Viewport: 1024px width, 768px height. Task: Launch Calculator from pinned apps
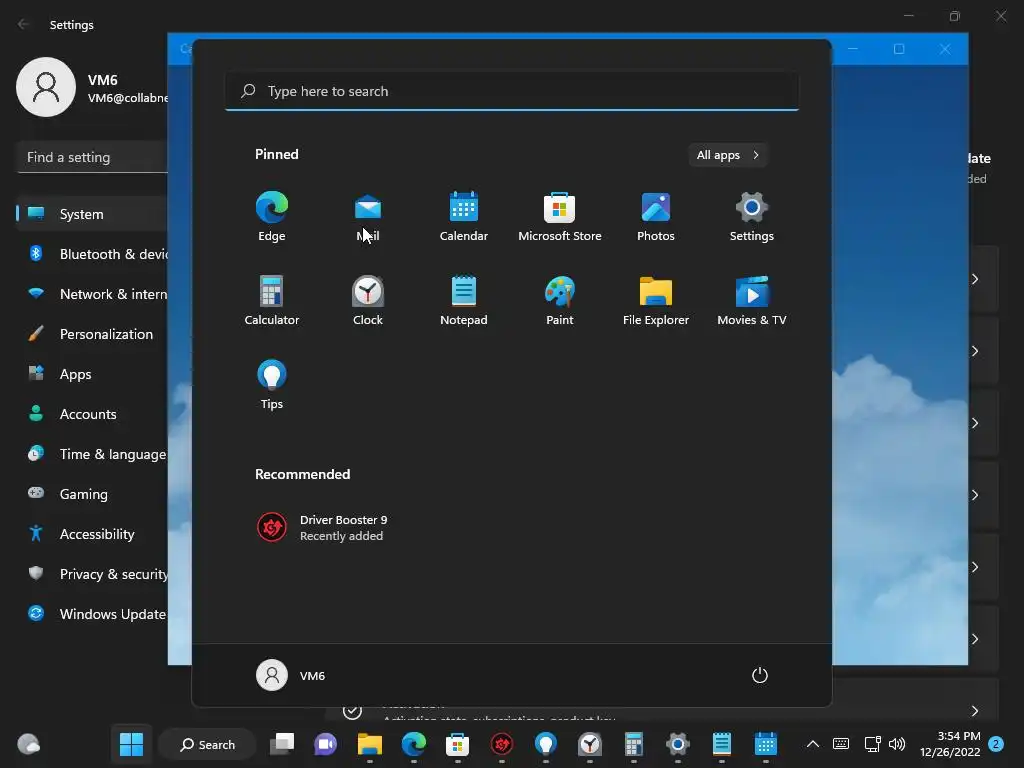[272, 300]
